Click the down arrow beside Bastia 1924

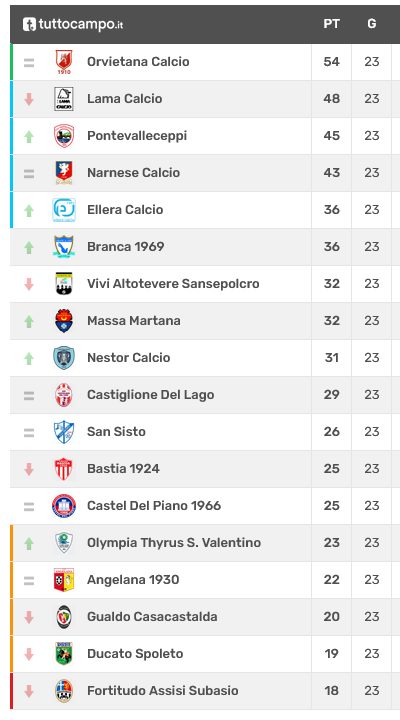point(29,469)
